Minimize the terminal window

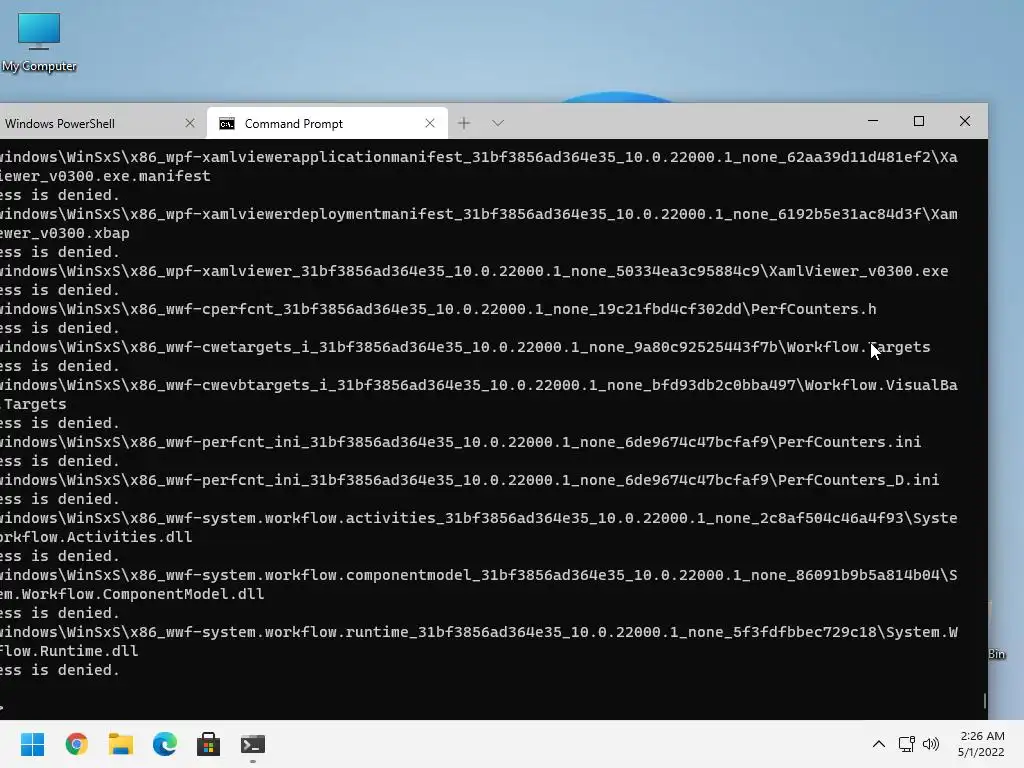point(873,121)
